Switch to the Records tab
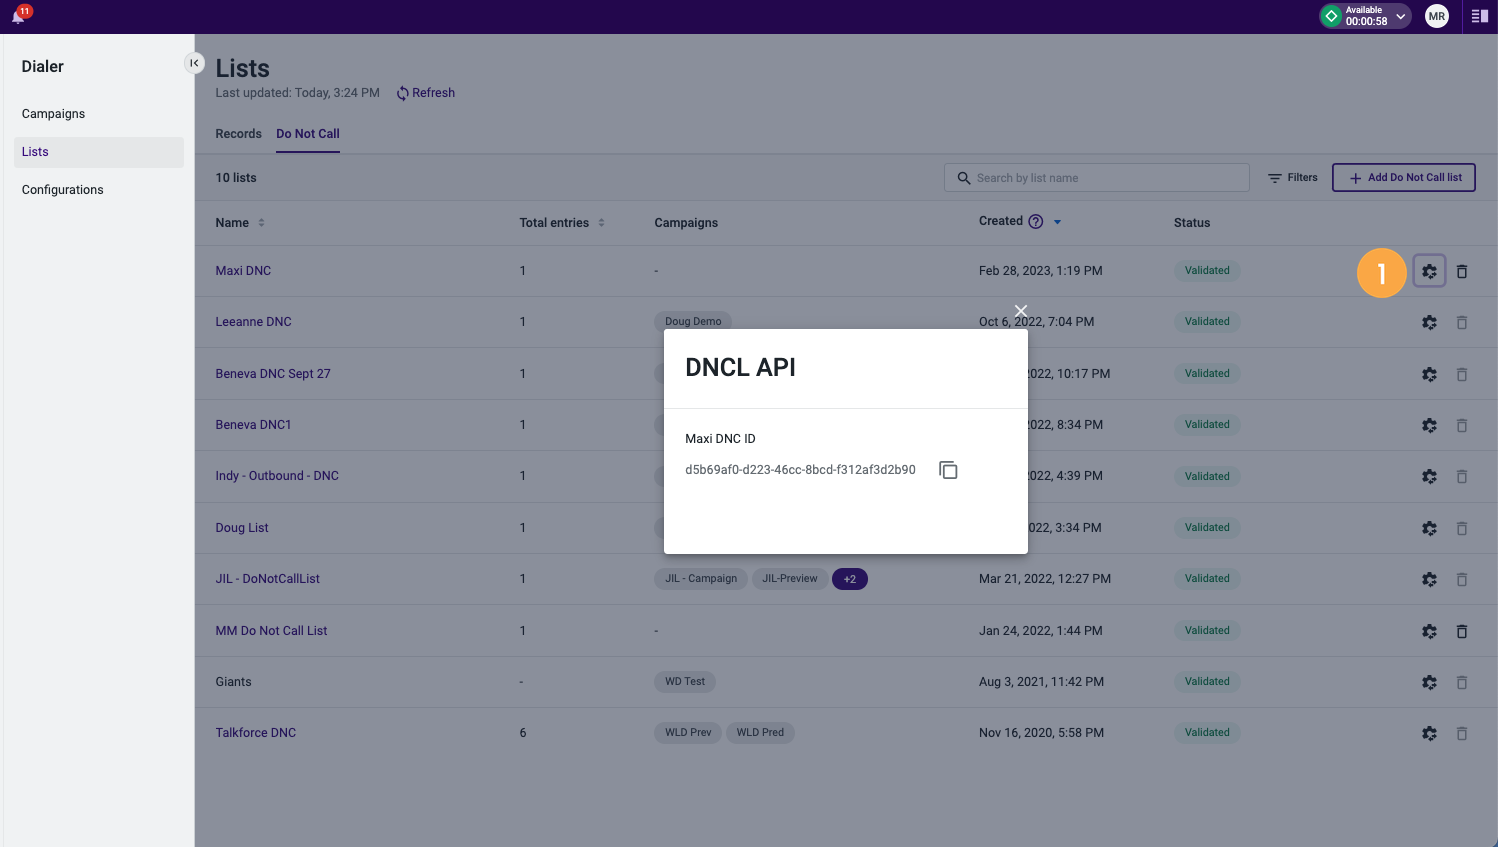 238,133
